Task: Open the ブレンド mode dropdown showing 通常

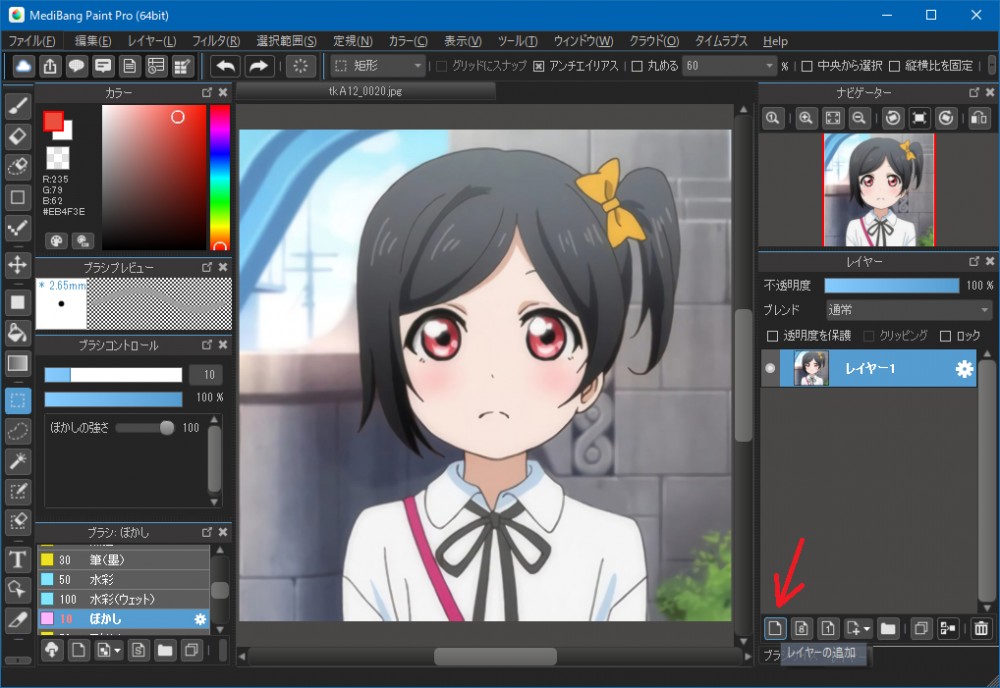Action: tap(908, 310)
